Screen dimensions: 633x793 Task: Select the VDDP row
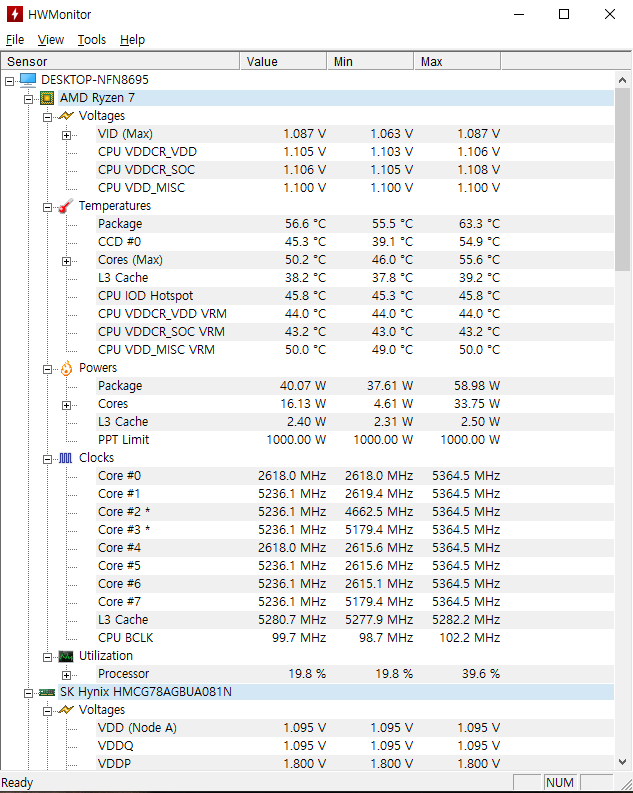click(x=355, y=764)
